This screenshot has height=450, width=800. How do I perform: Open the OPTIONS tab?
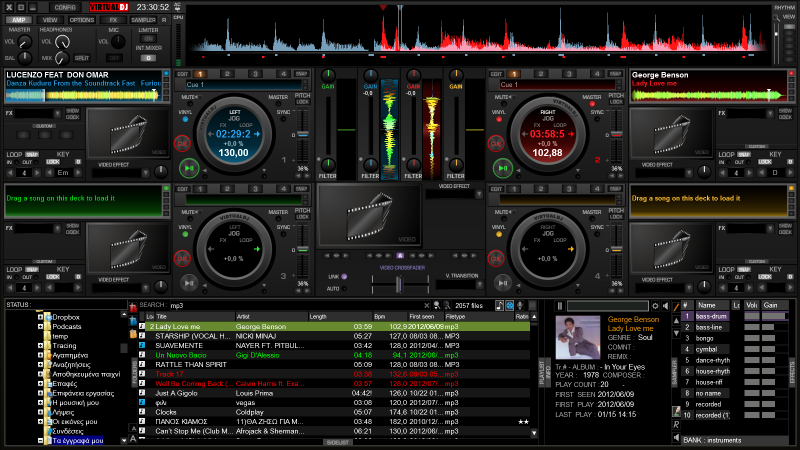(81, 20)
